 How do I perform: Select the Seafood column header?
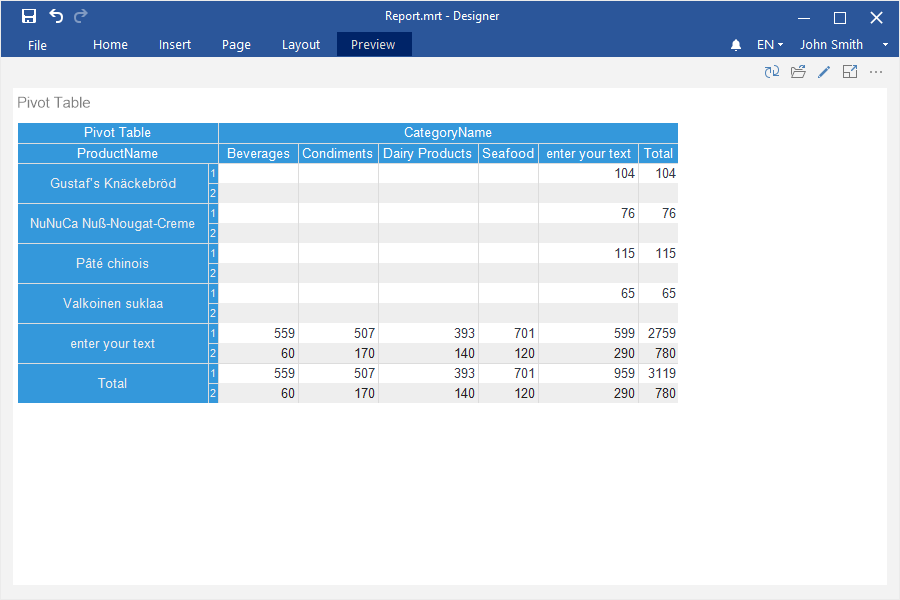(x=509, y=153)
